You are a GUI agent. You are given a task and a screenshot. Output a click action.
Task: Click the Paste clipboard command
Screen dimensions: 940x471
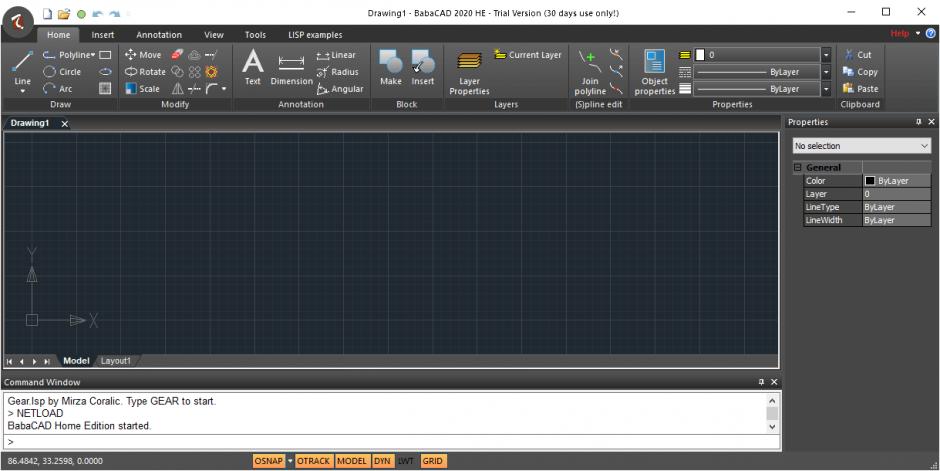tap(860, 88)
